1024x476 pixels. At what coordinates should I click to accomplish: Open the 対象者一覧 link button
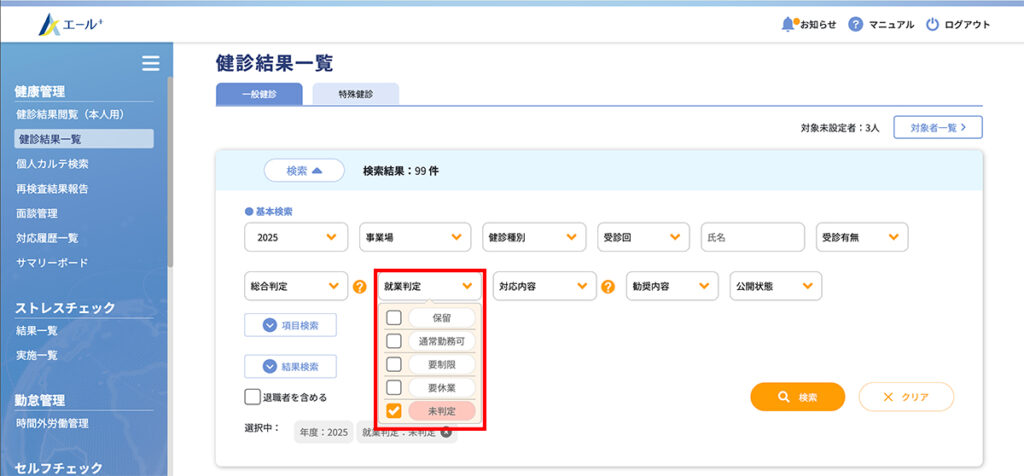(938, 127)
